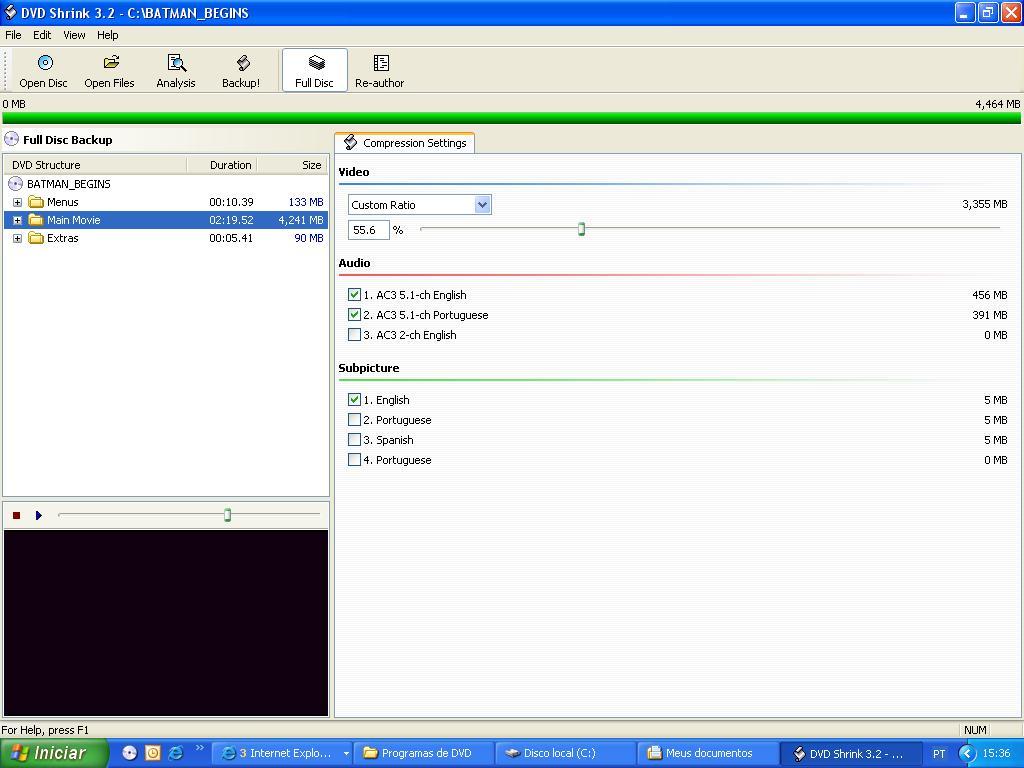This screenshot has width=1024, height=768.
Task: Click the preview seek slider thumb
Action: [x=227, y=515]
